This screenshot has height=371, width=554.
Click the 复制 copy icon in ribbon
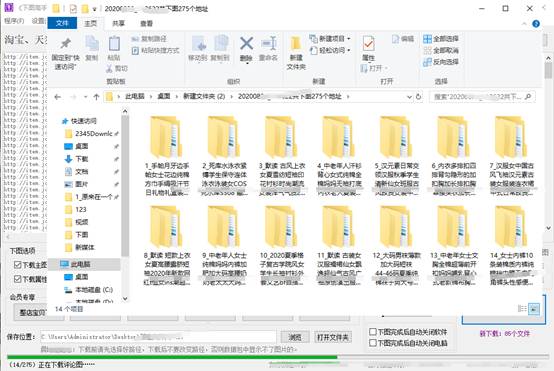(x=92, y=44)
